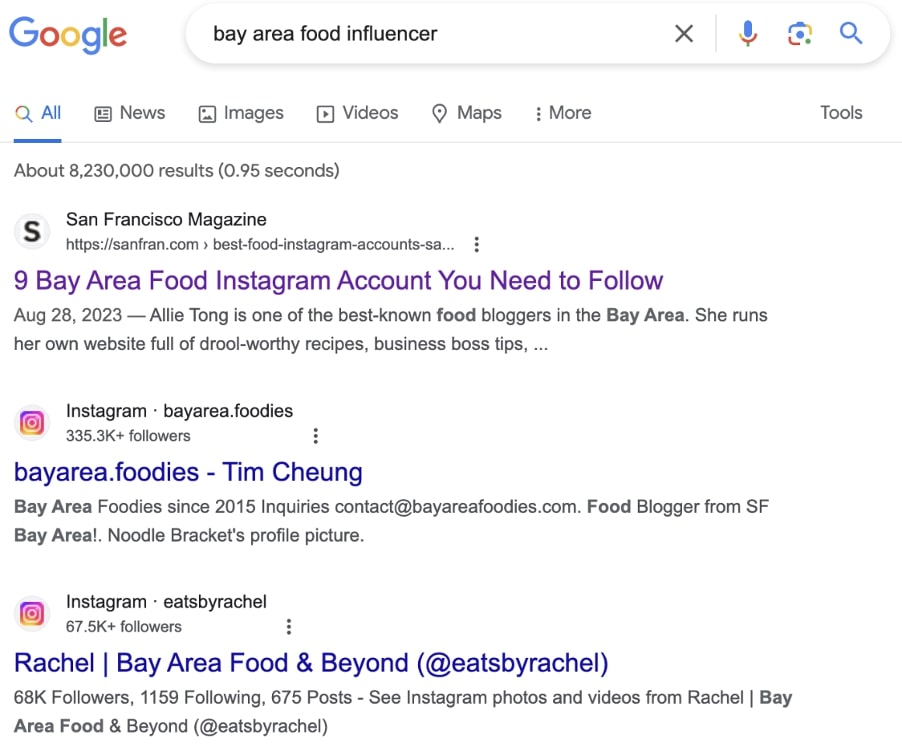Open '9 Bay Area Food Instagram Account' link

coord(338,280)
